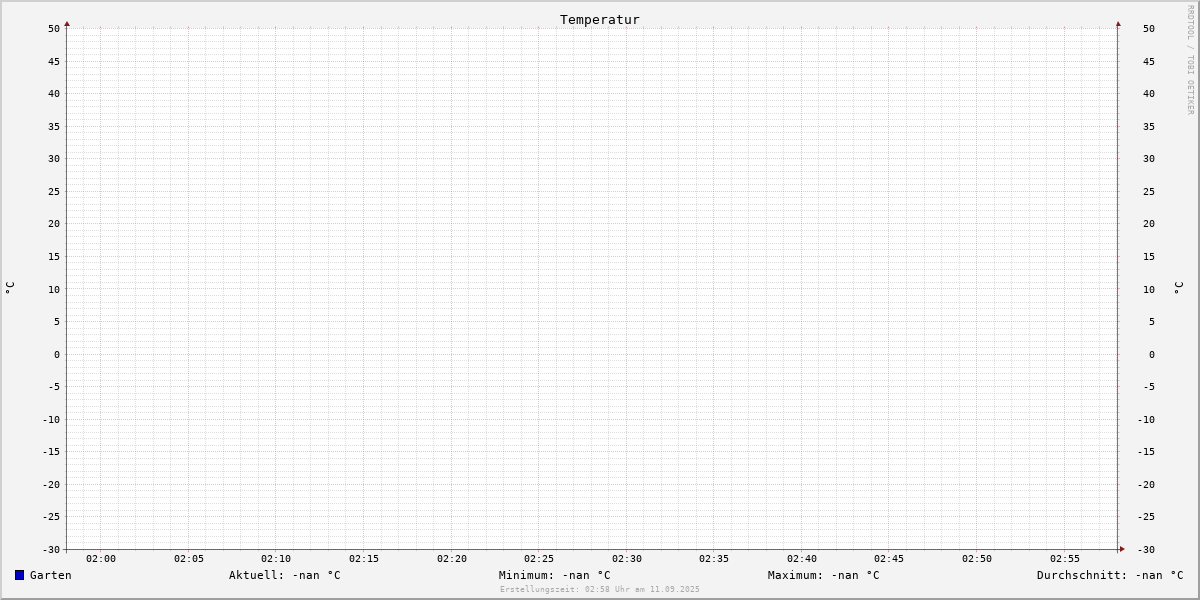Click the left axis 50 value label
Image resolution: width=1200 pixels, height=600 pixels.
pyautogui.click(x=54, y=29)
